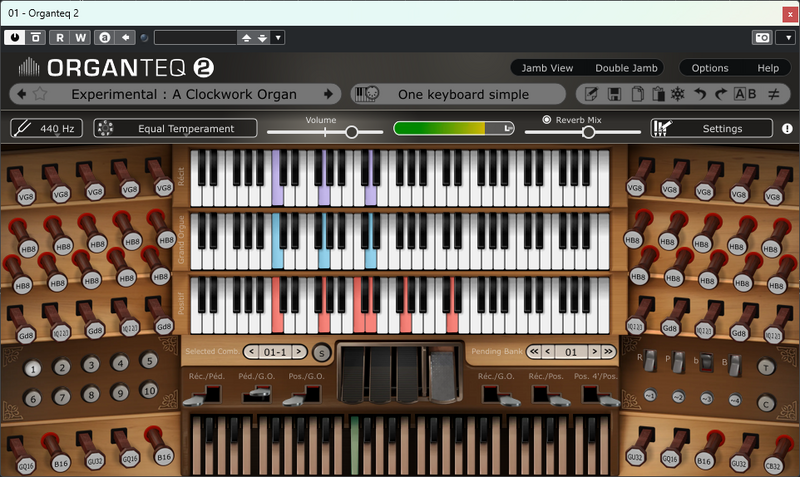The height and width of the screenshot is (477, 800).
Task: Open the Equal Temperament dropdown
Action: coord(176,128)
